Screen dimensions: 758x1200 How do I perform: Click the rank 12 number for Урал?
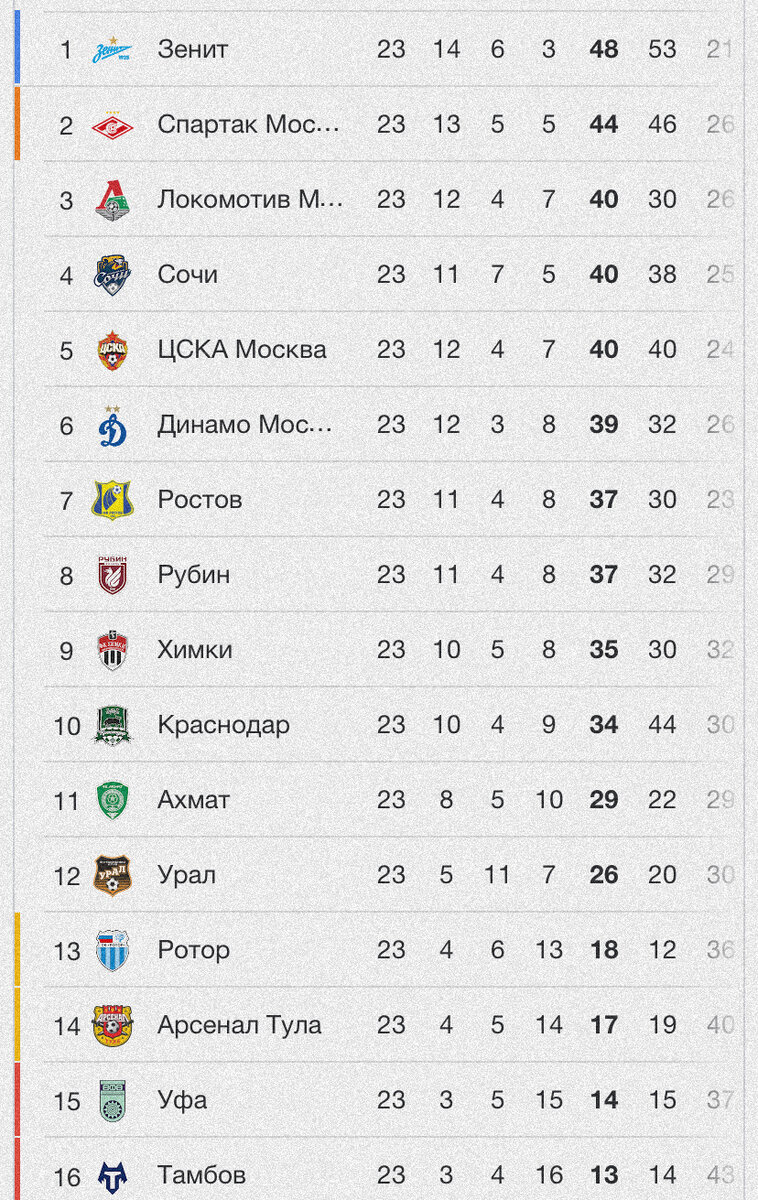click(x=66, y=876)
